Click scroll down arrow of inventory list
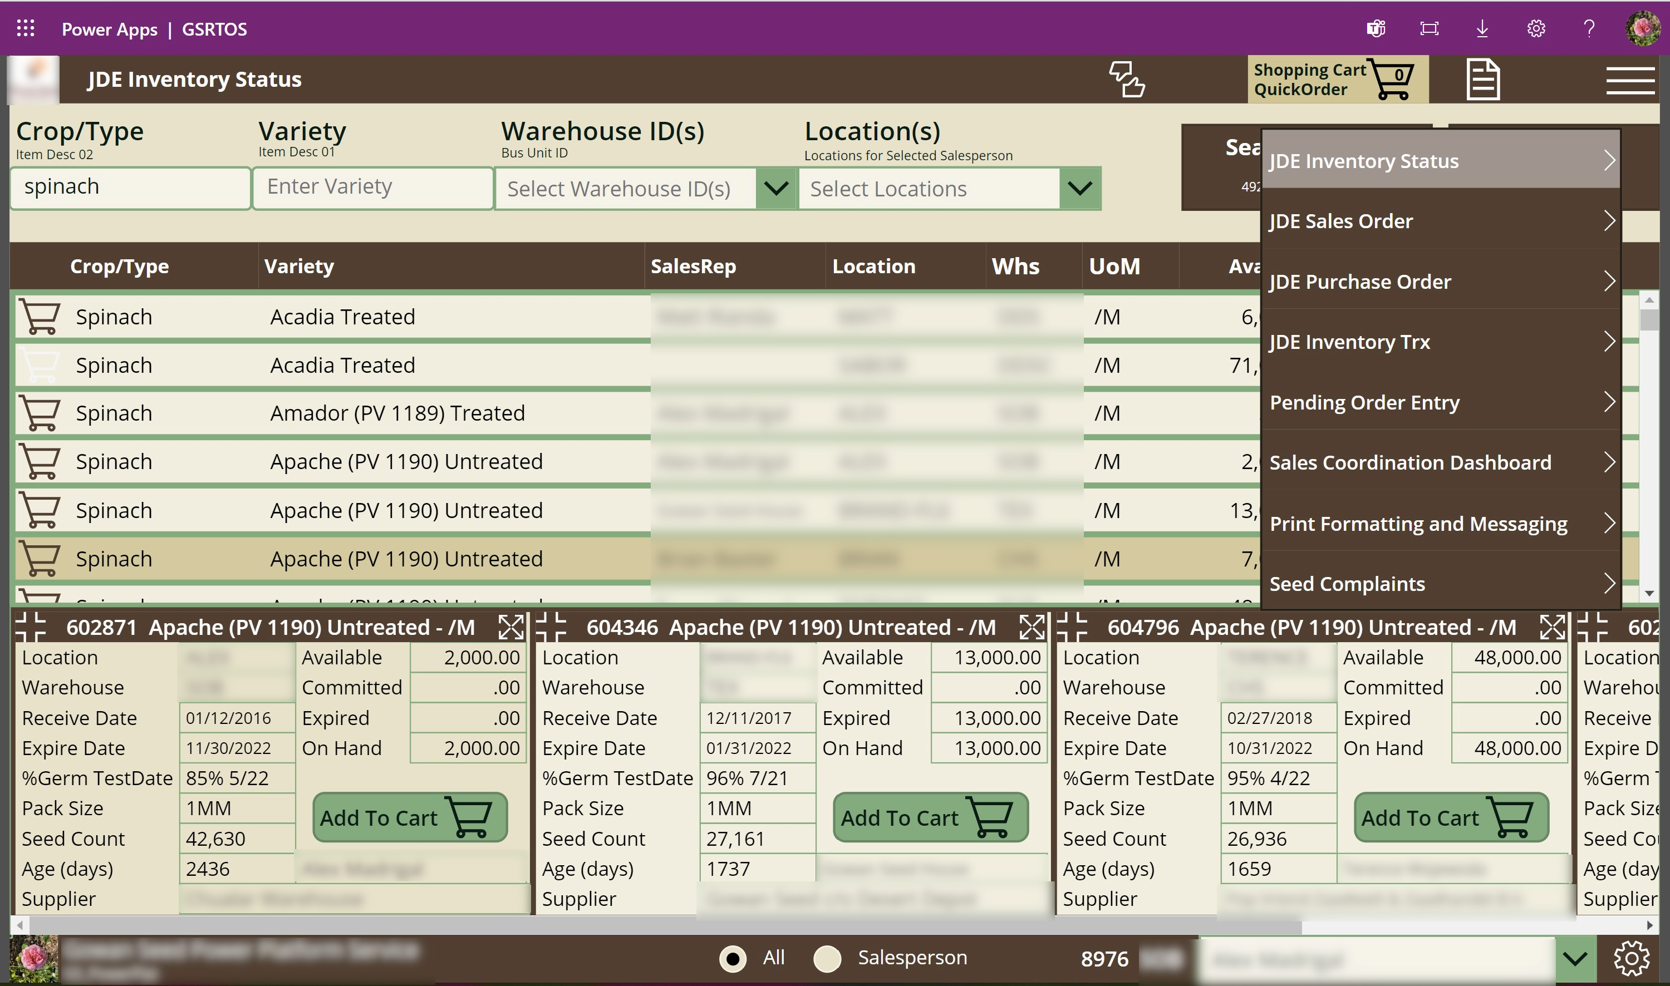The width and height of the screenshot is (1670, 986). [x=1649, y=594]
